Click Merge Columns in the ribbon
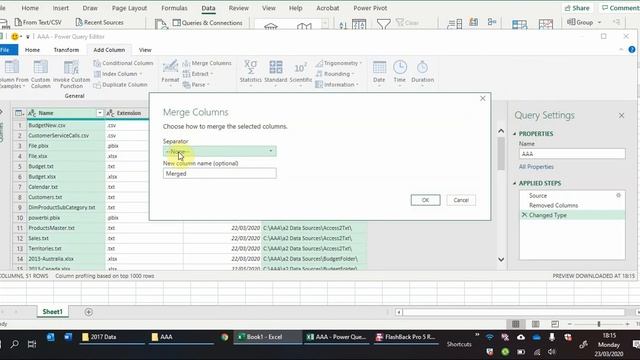 tap(207, 63)
